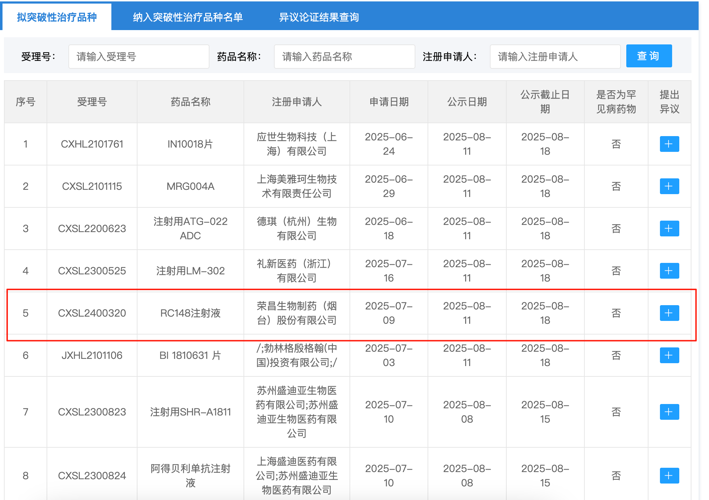
Task: Select the CXSL2101115 cell
Action: 92,186
